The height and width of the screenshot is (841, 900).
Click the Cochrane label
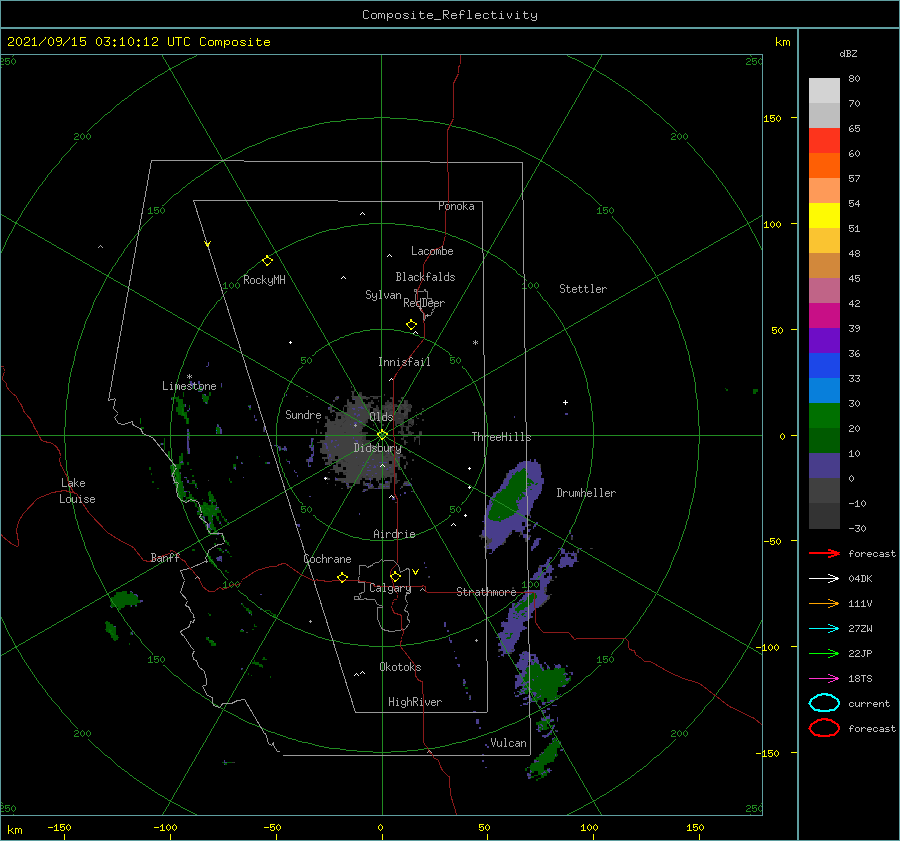[327, 559]
